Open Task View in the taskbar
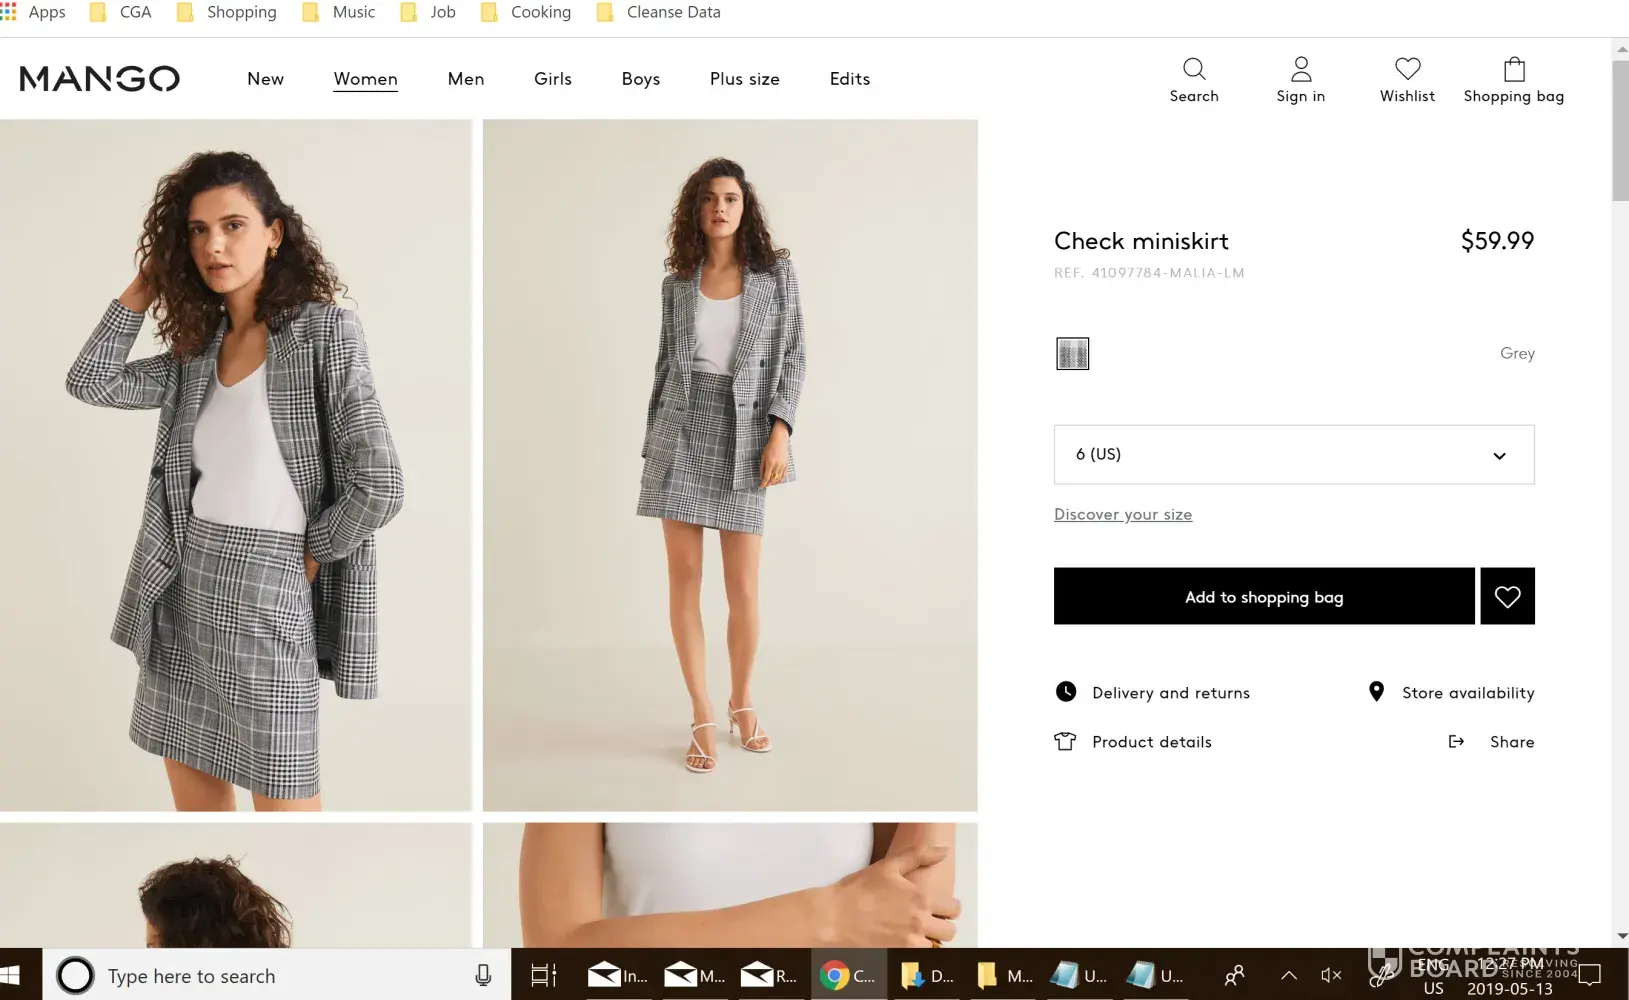Image resolution: width=1629 pixels, height=1000 pixels. pyautogui.click(x=543, y=975)
